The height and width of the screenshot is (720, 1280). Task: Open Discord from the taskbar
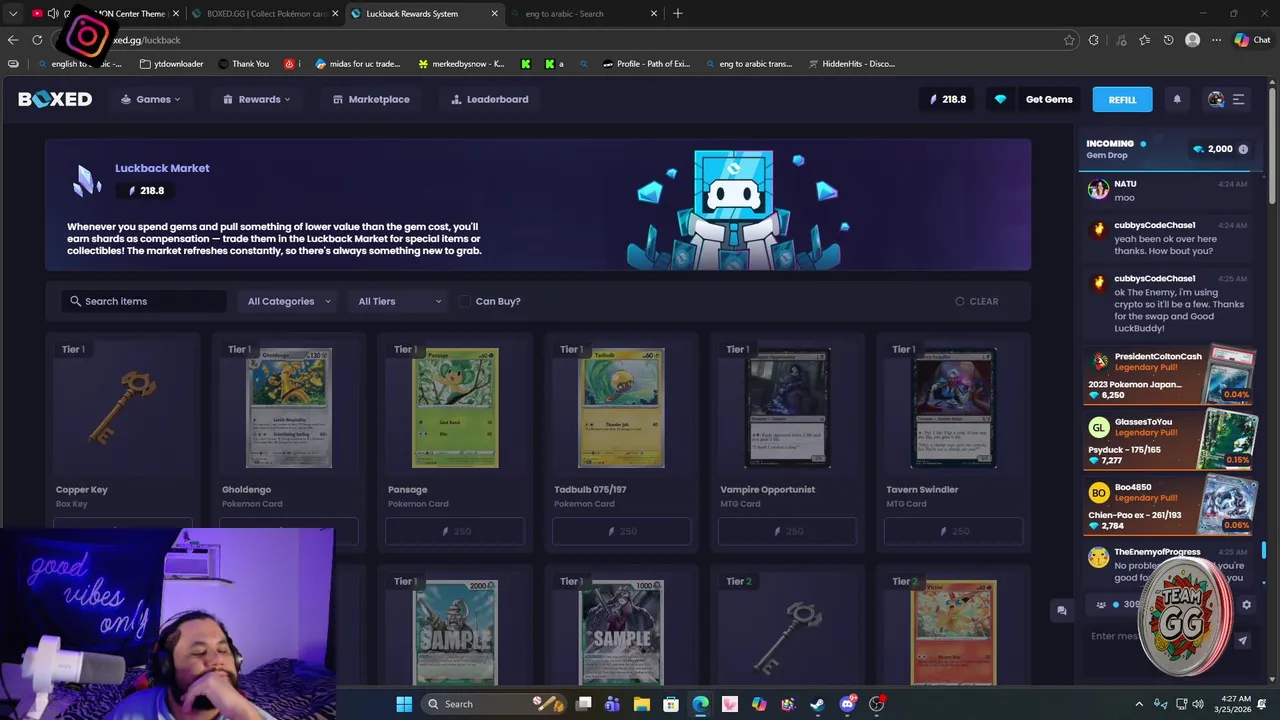pos(847,704)
